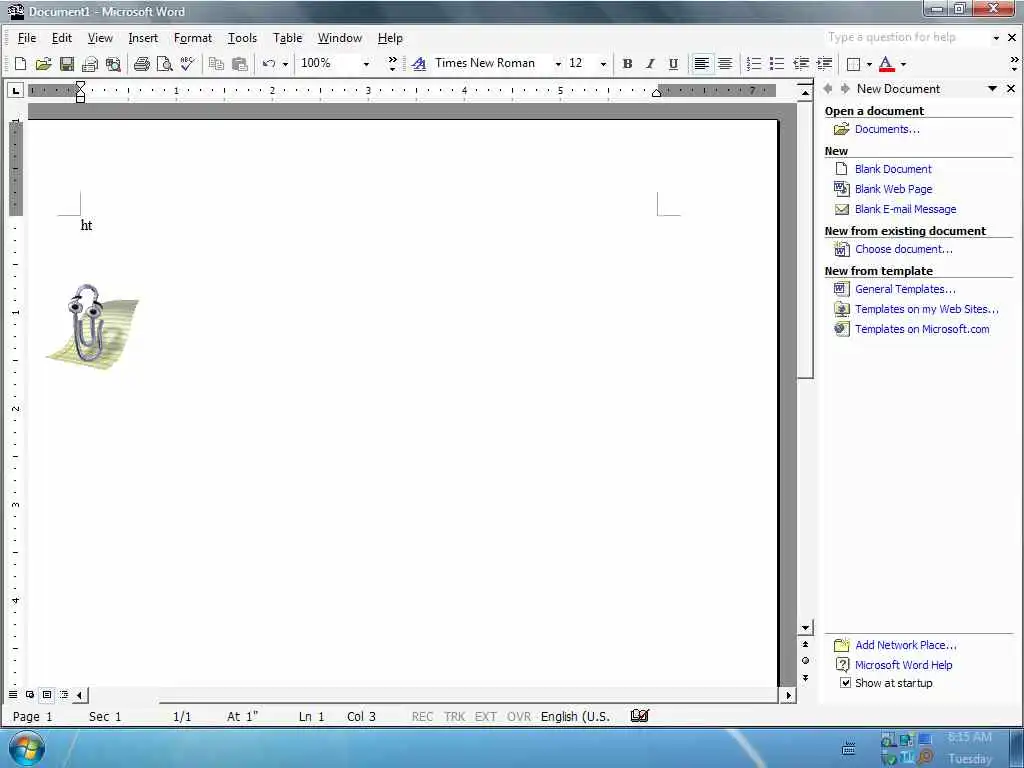Open the zoom percentage dropdown
The width and height of the screenshot is (1024, 768).
[x=366, y=64]
